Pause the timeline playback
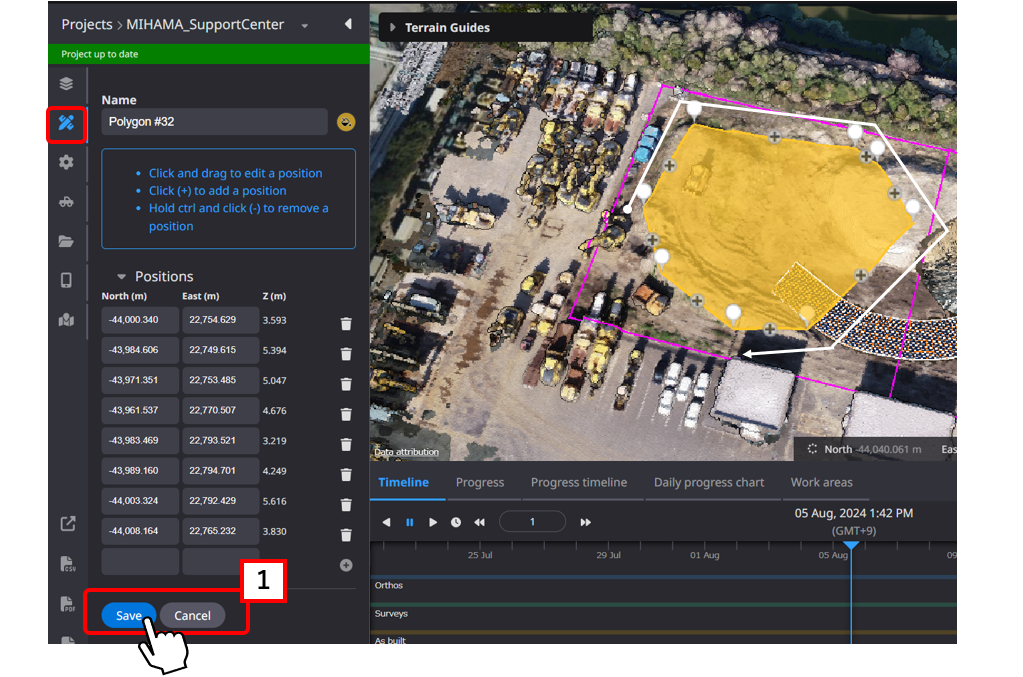 (x=410, y=522)
